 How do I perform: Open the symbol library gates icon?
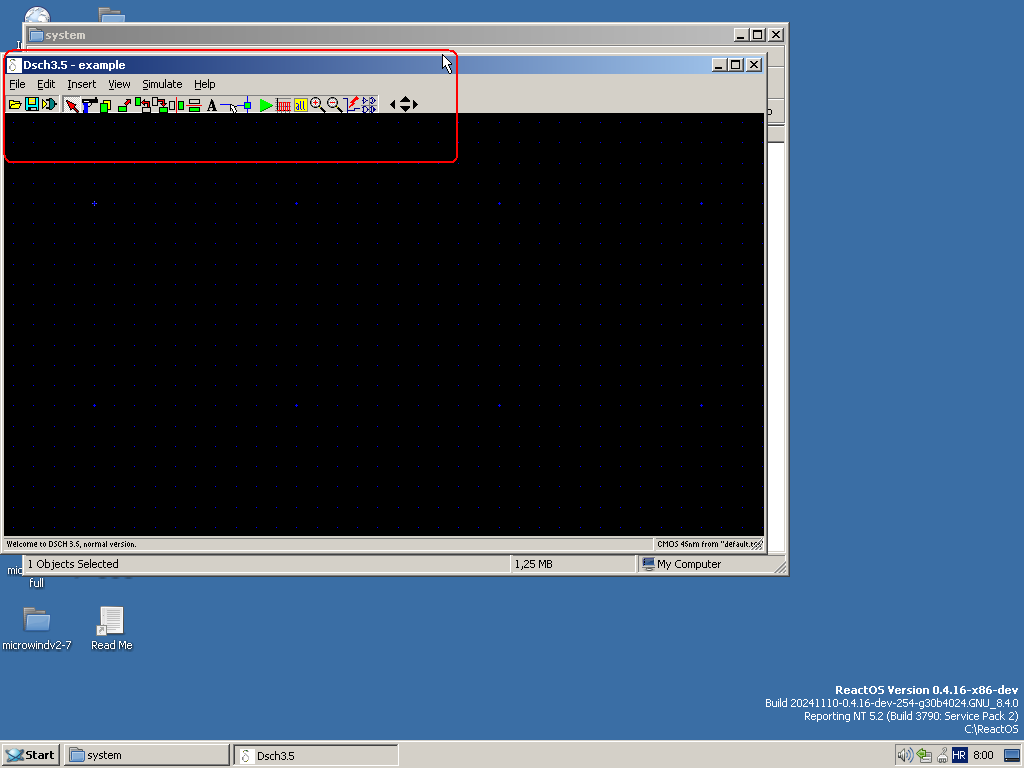[370, 104]
